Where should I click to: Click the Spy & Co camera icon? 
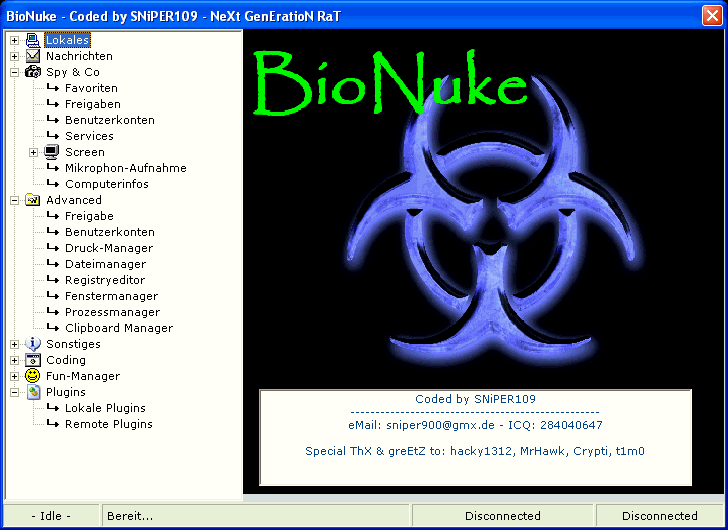coord(33,72)
